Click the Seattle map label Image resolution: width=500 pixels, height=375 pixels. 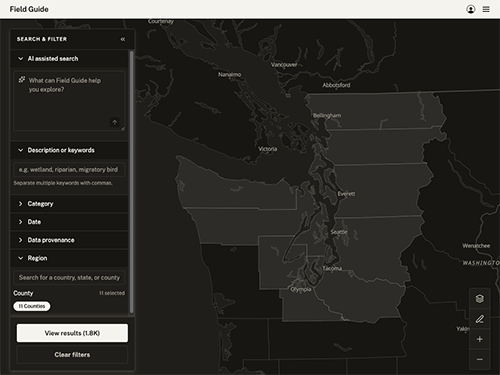coord(339,232)
